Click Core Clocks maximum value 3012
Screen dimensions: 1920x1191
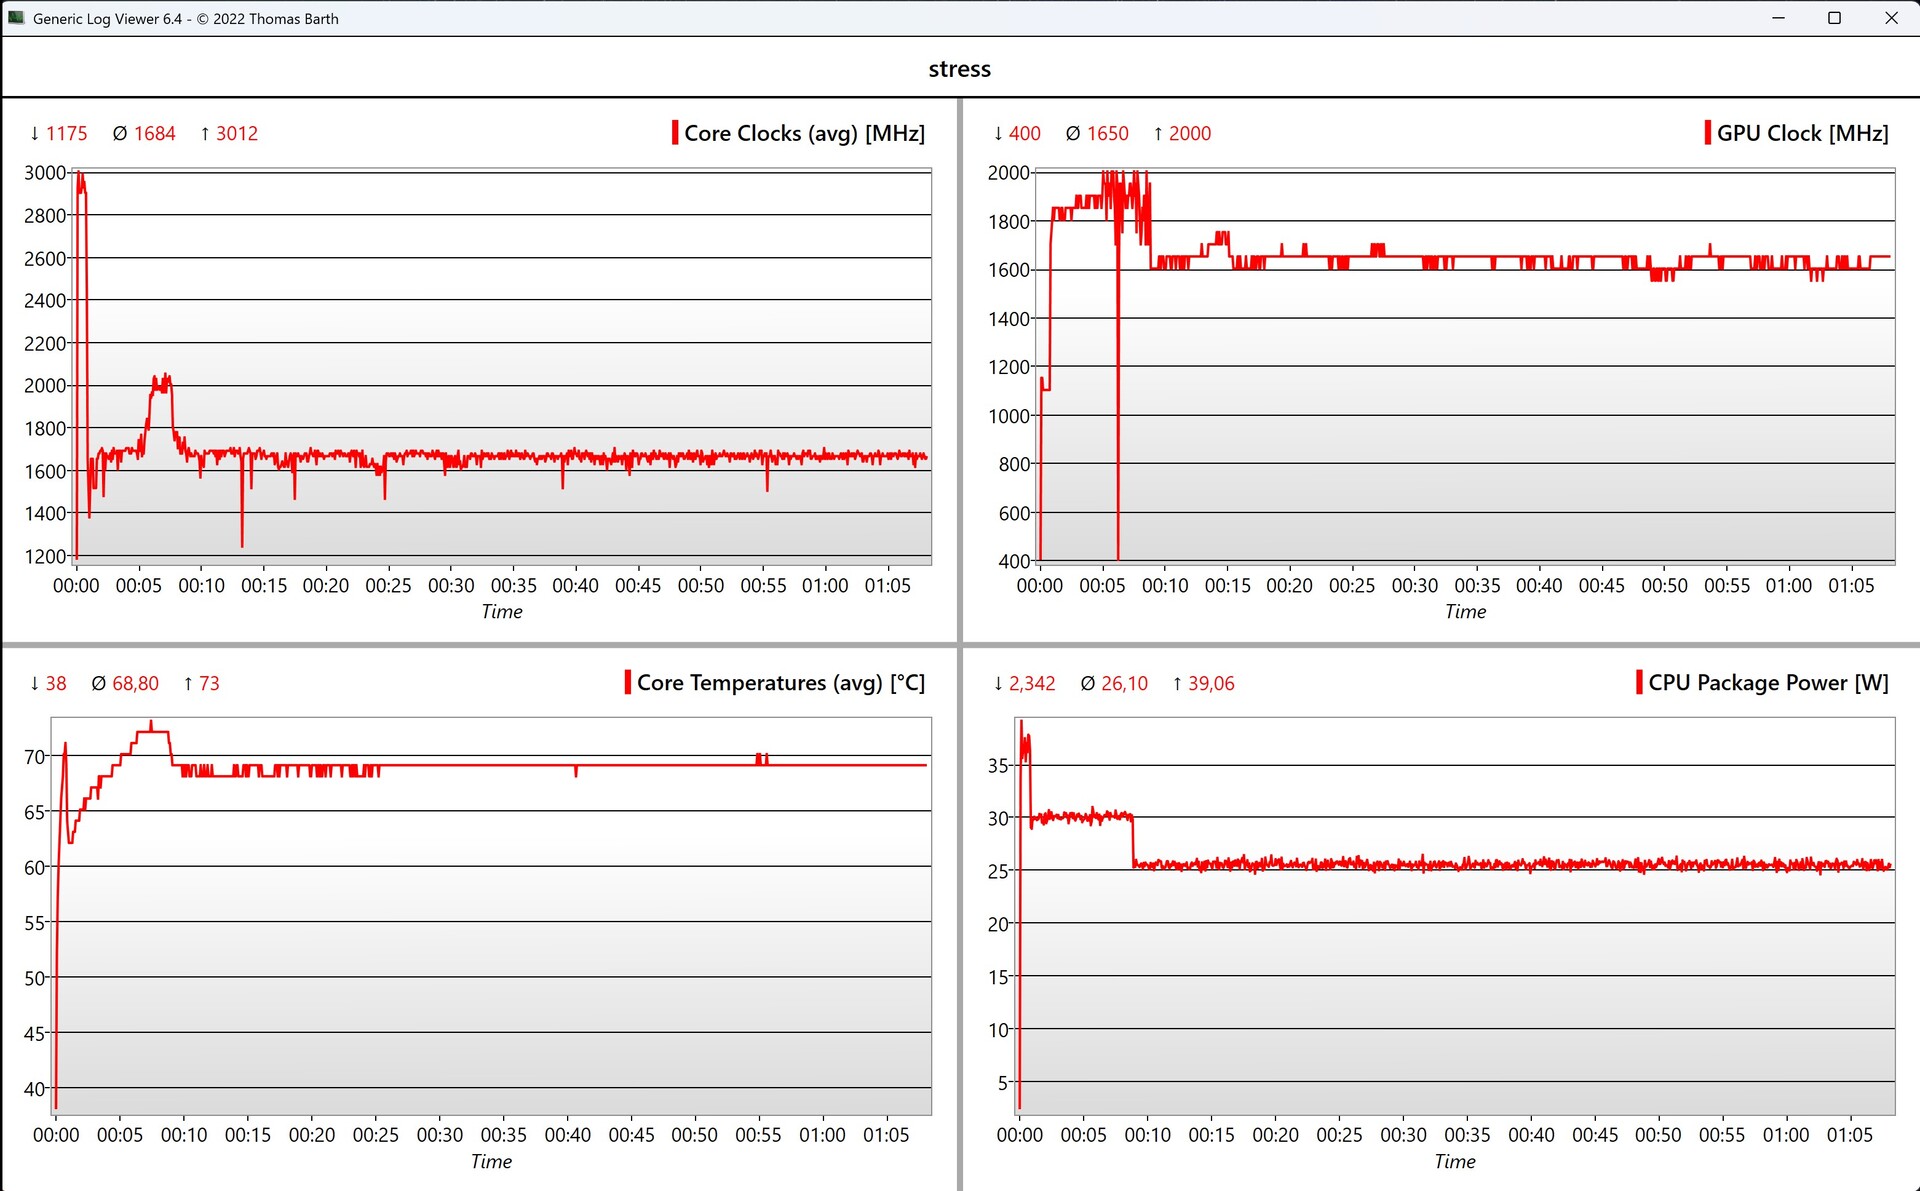236,134
